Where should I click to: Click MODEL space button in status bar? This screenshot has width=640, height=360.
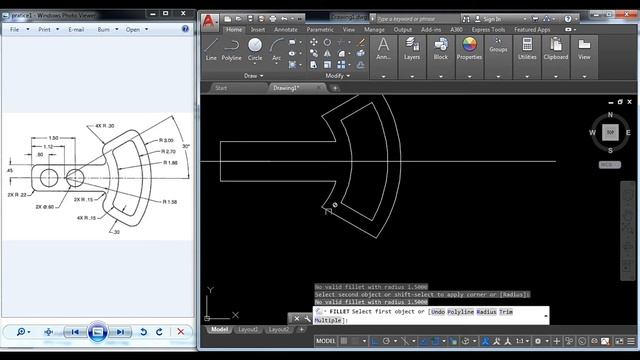(326, 341)
